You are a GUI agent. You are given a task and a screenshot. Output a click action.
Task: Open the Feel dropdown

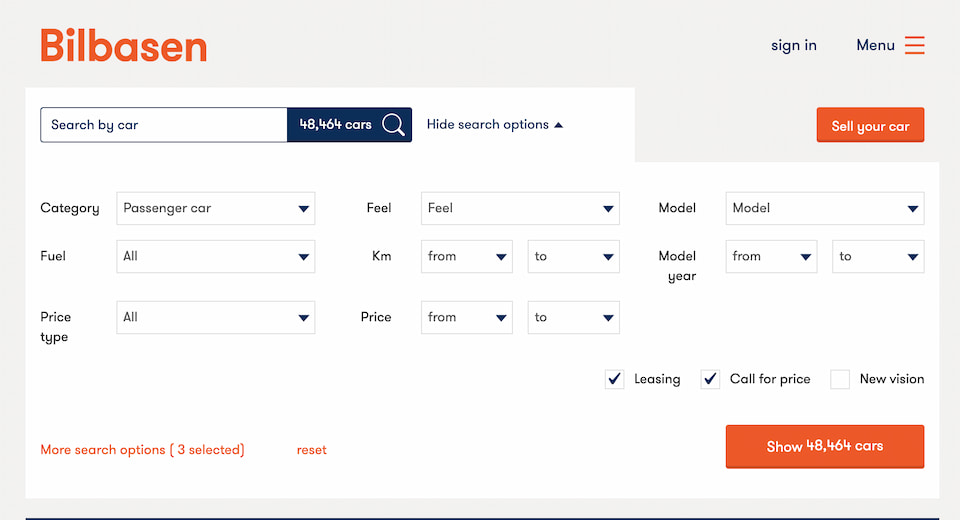(520, 208)
